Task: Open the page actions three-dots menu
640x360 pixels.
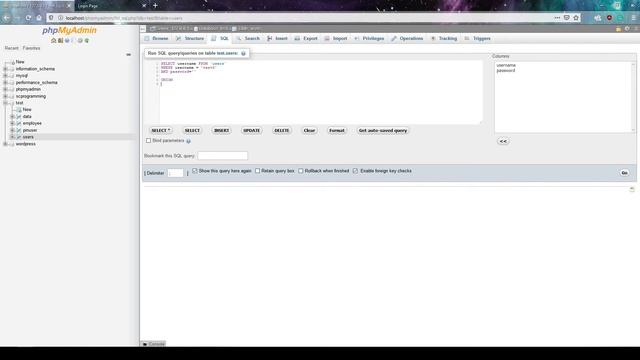Action: 557,18
